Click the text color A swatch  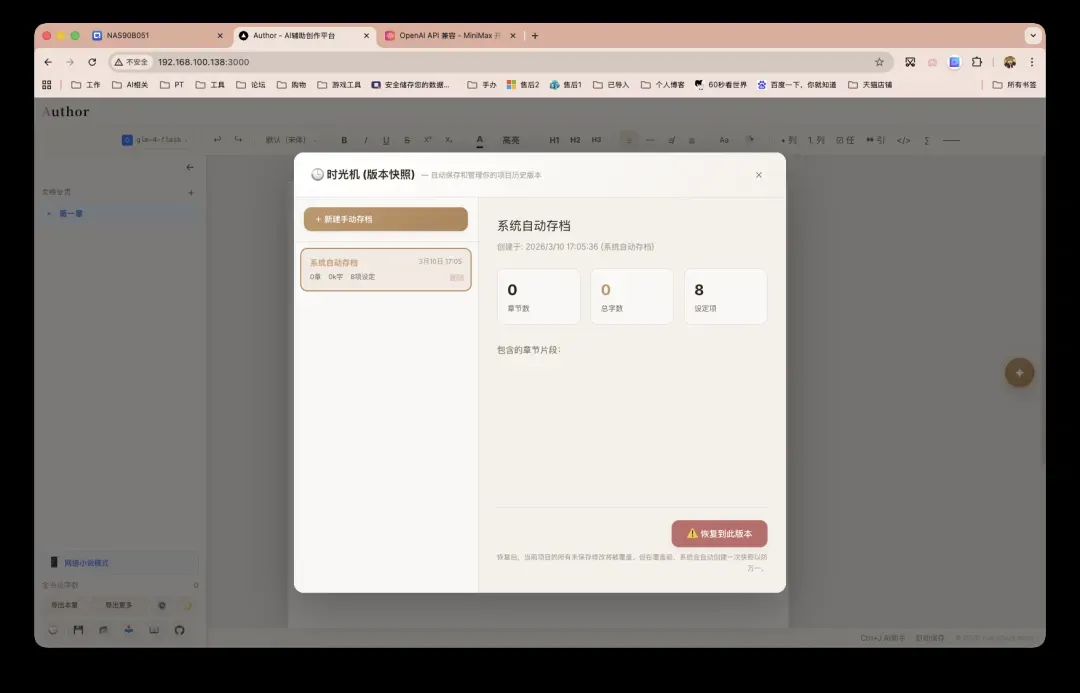[479, 140]
